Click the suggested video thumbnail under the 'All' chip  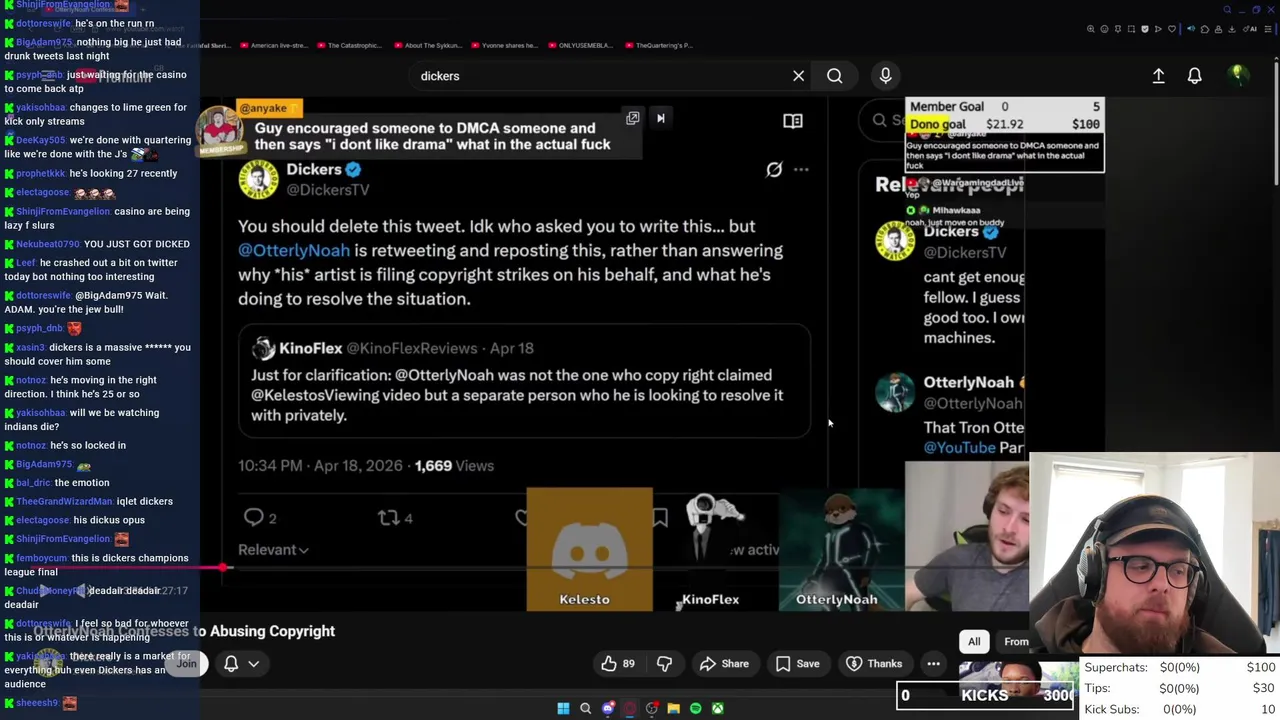coord(1018,678)
